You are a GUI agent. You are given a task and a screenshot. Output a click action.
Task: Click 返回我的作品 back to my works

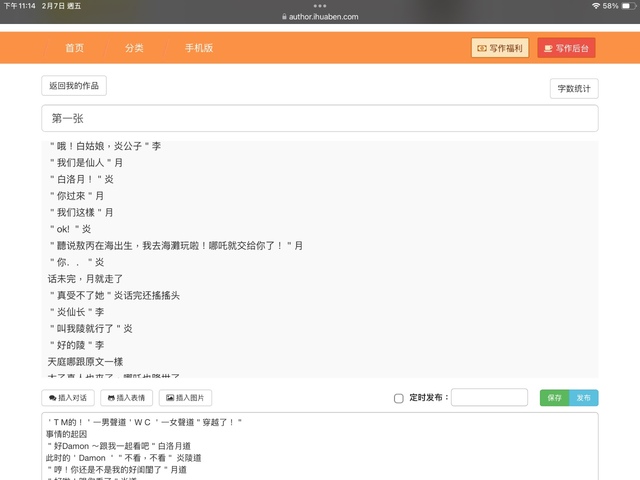[74, 86]
